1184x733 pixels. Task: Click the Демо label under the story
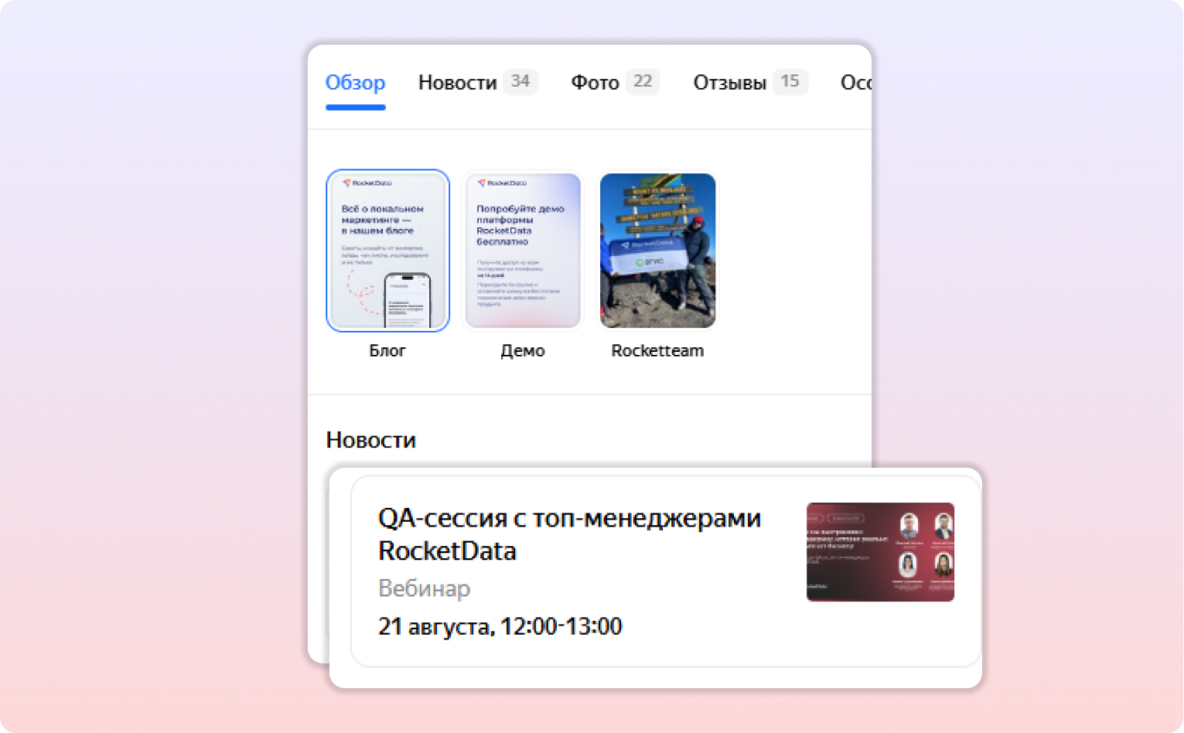(x=523, y=350)
